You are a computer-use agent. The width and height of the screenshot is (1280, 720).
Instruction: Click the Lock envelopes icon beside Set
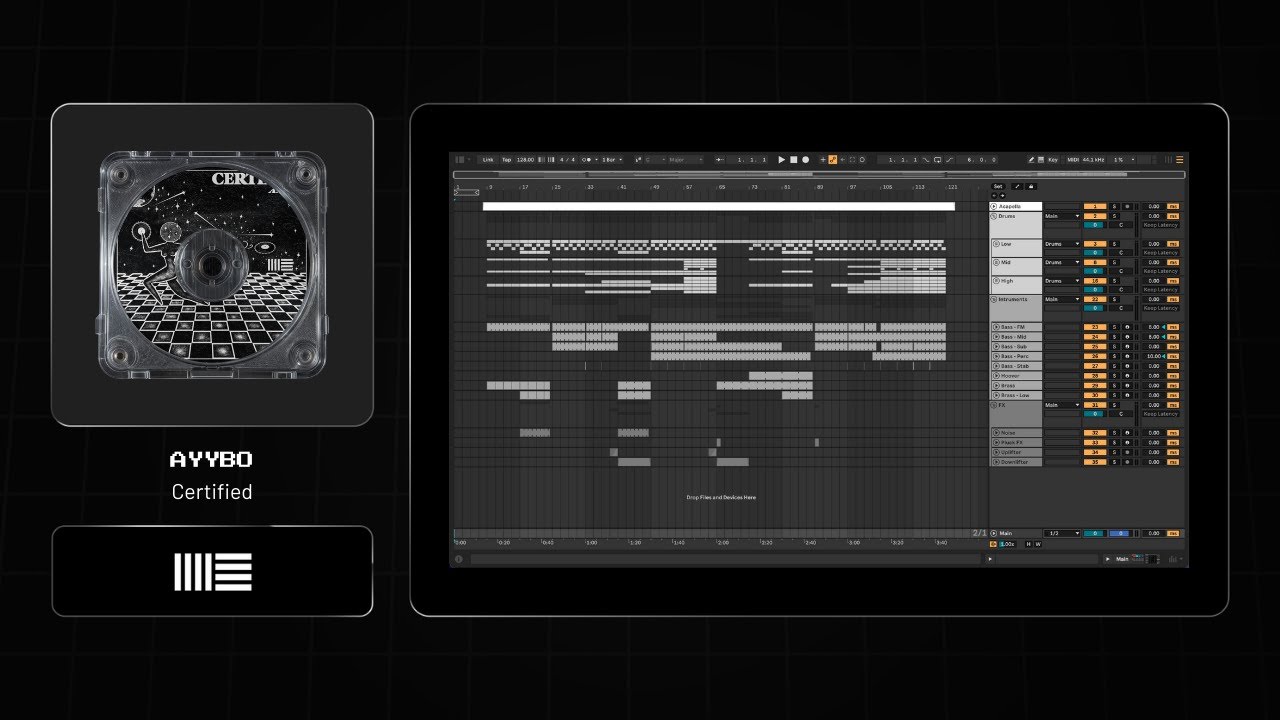coord(1031,186)
